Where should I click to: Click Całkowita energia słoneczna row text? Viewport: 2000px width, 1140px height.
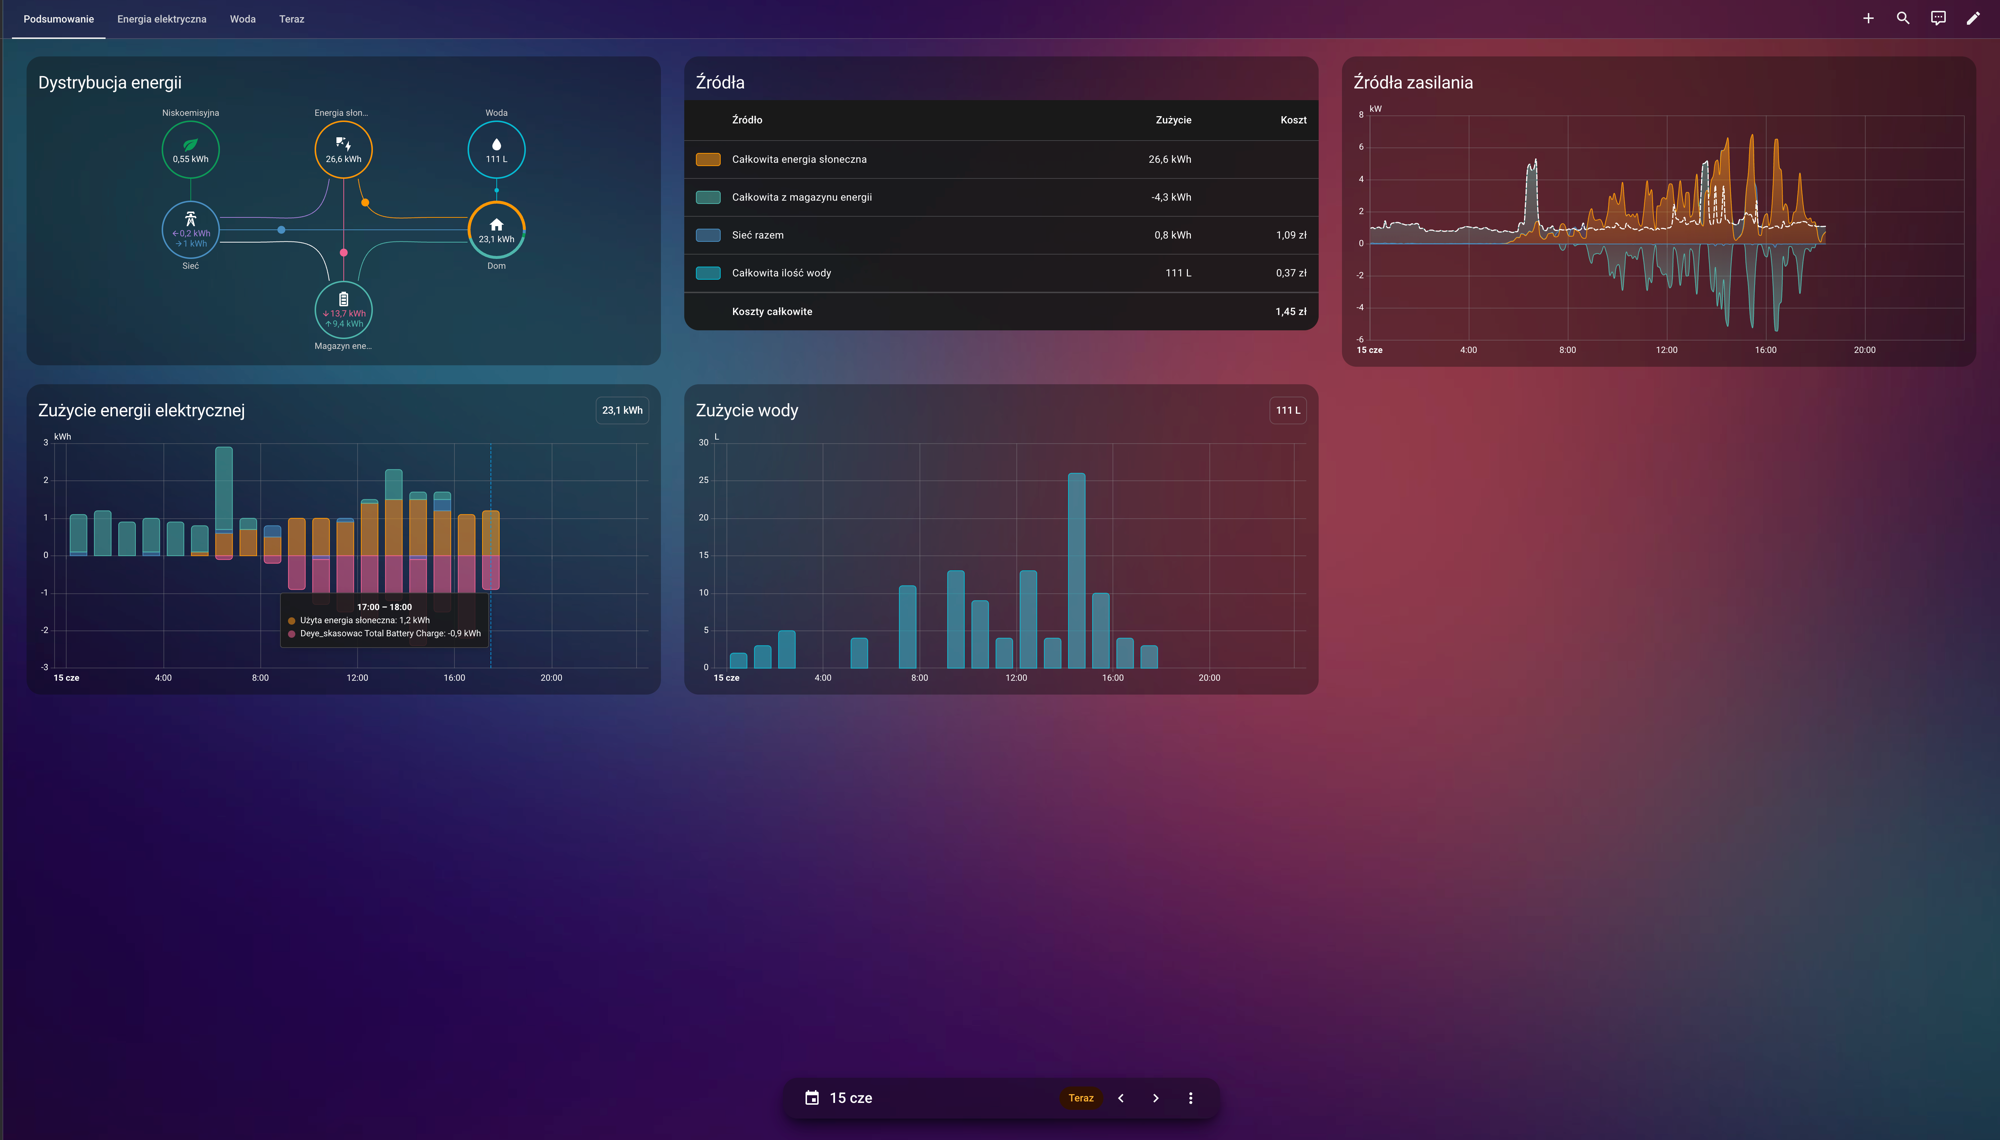pos(799,159)
